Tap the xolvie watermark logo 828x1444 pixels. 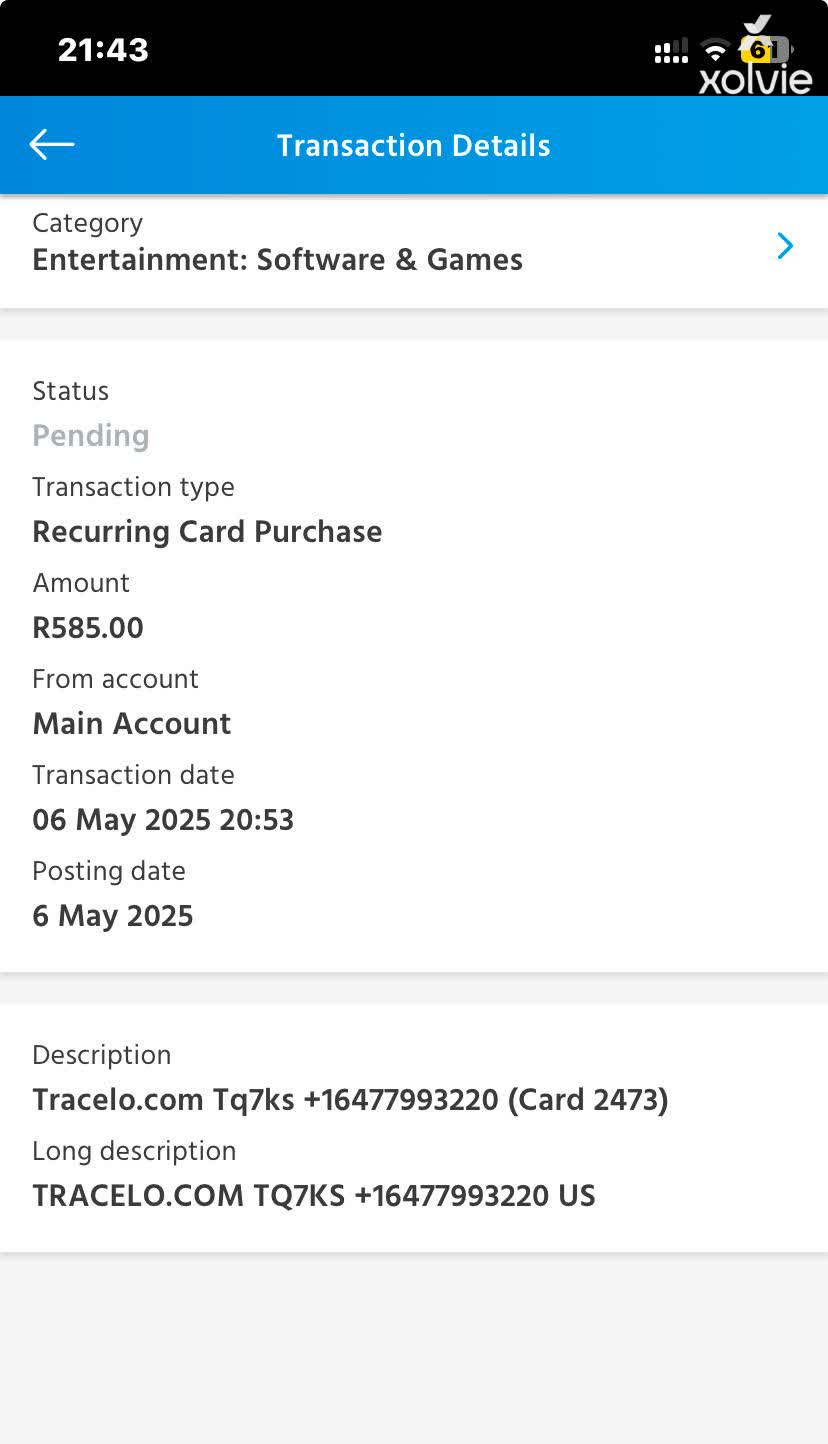tap(757, 79)
